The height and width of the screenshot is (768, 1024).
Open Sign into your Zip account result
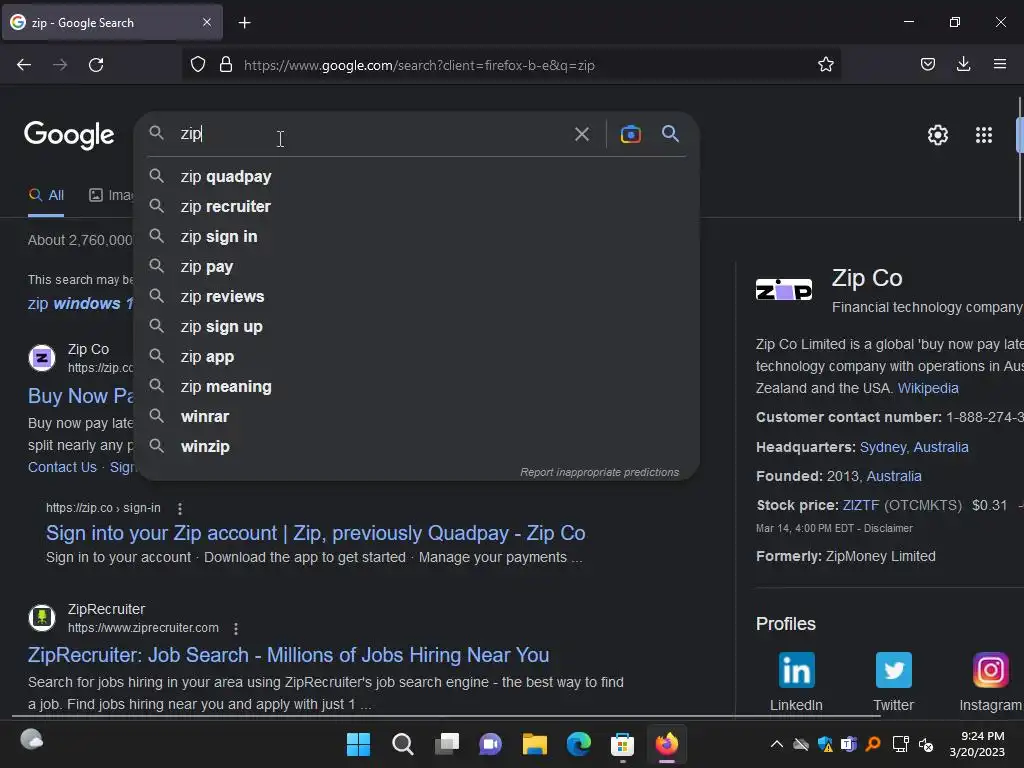tap(315, 533)
